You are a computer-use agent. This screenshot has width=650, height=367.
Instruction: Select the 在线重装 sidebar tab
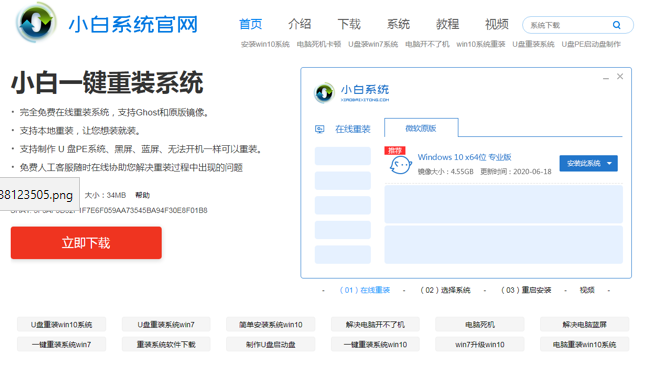(x=352, y=129)
